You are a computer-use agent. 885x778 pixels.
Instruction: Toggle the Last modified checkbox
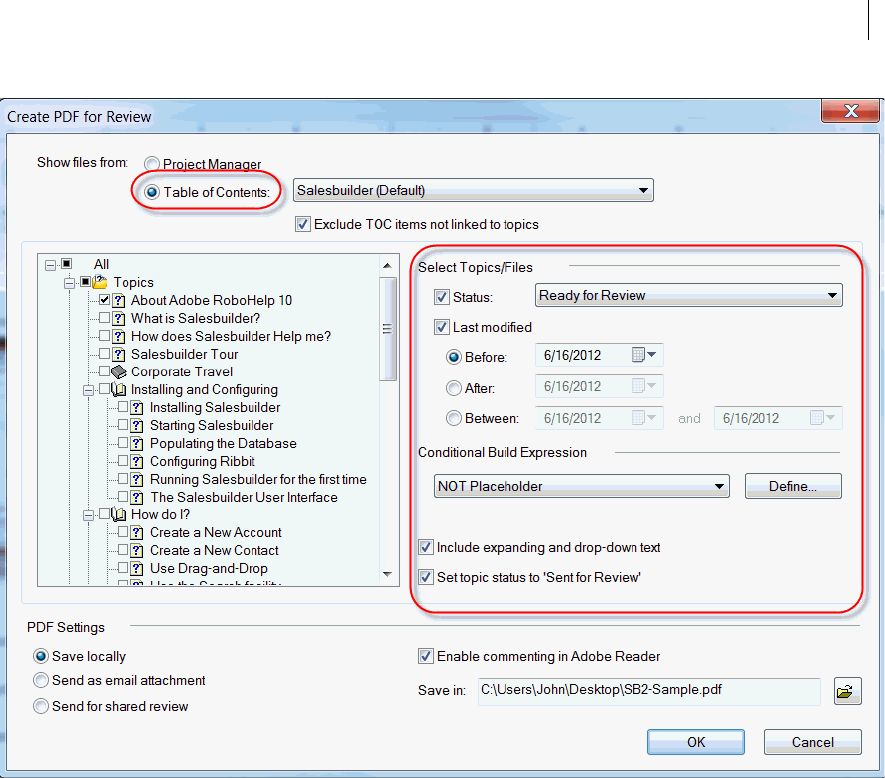click(x=441, y=327)
